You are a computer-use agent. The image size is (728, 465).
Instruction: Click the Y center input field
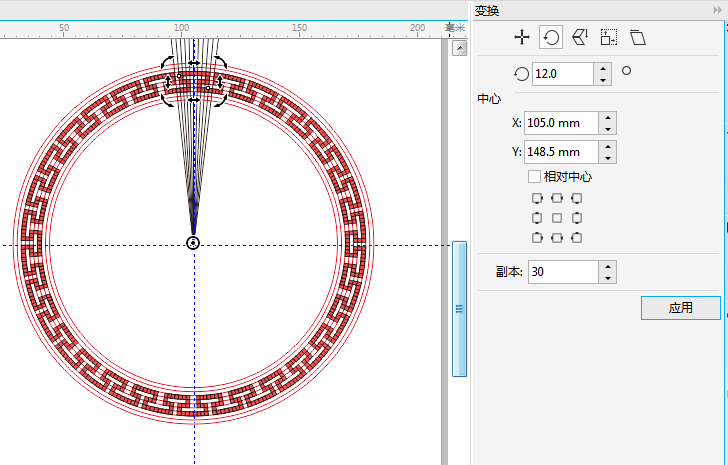(x=560, y=152)
